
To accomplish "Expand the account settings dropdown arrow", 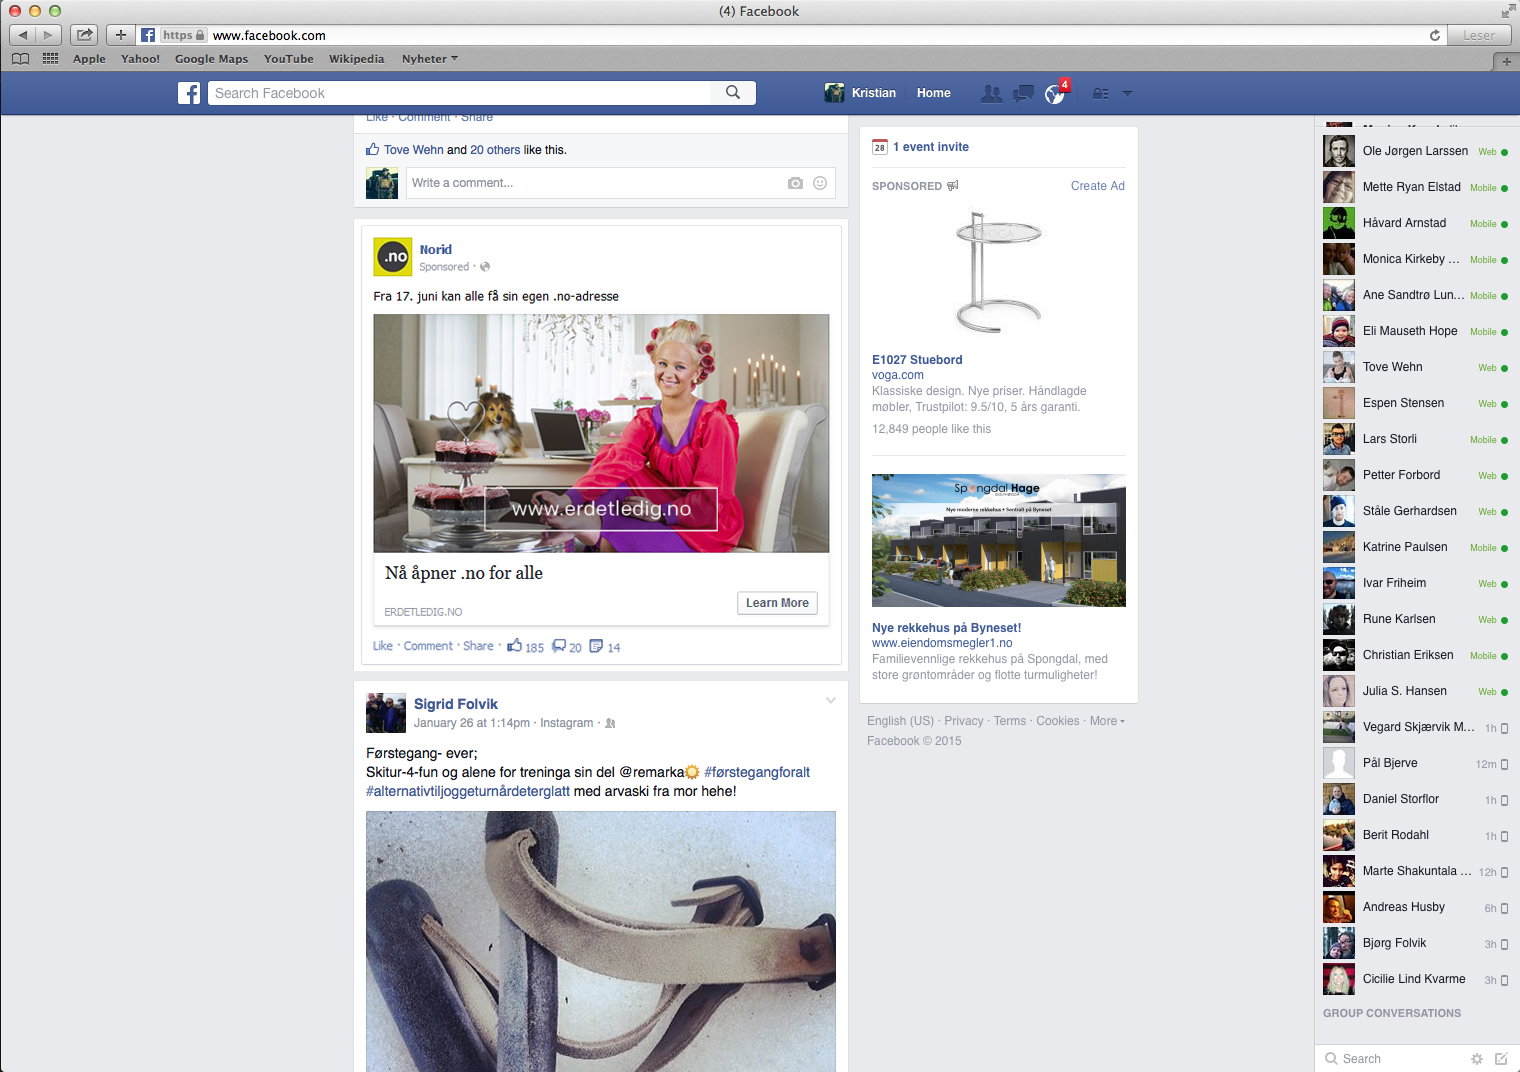I will (1127, 93).
